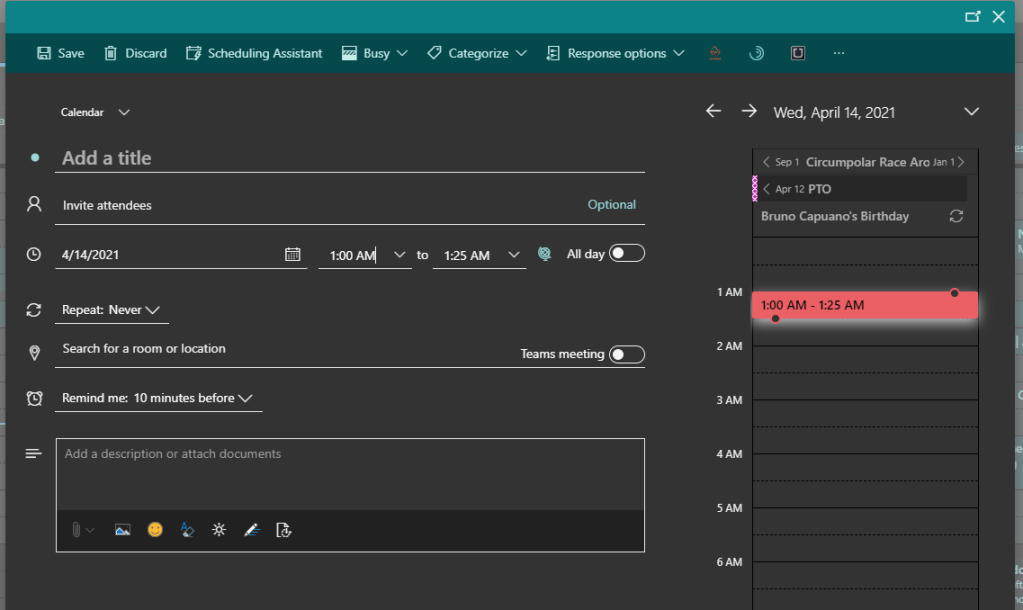Open the more options ellipsis menu
This screenshot has height=610, width=1023.
(838, 53)
